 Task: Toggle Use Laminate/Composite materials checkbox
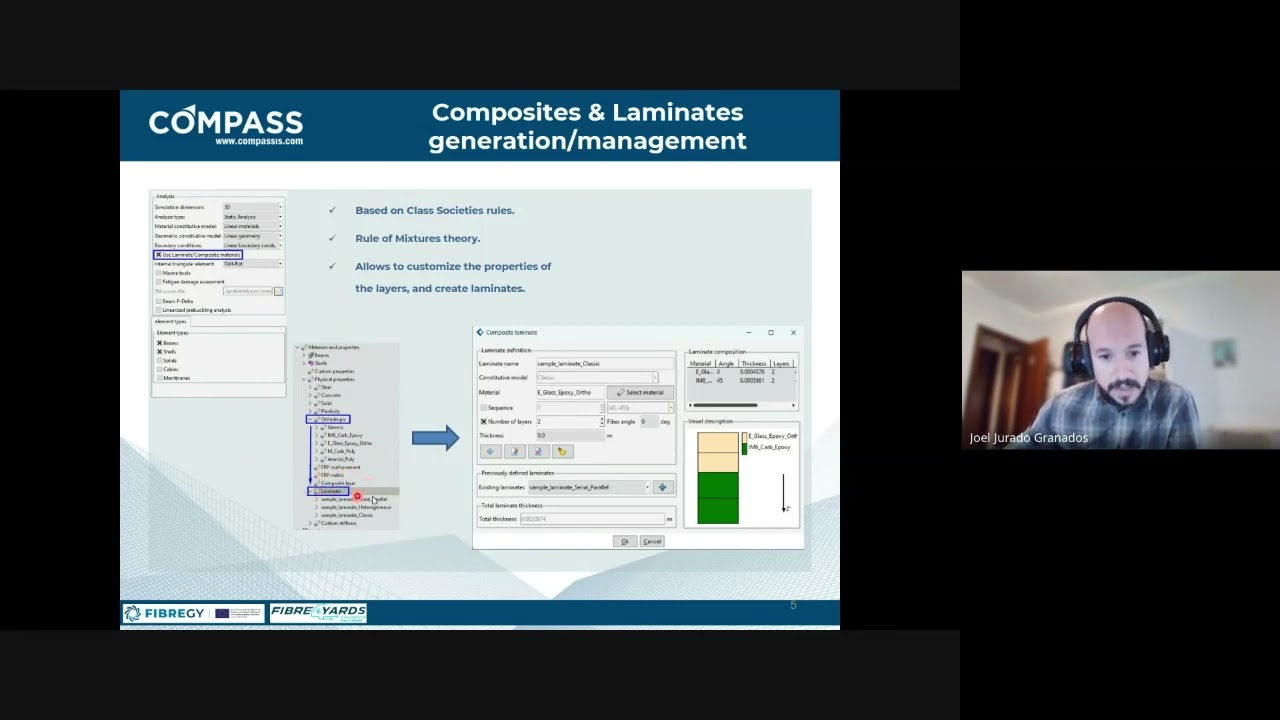coord(158,255)
